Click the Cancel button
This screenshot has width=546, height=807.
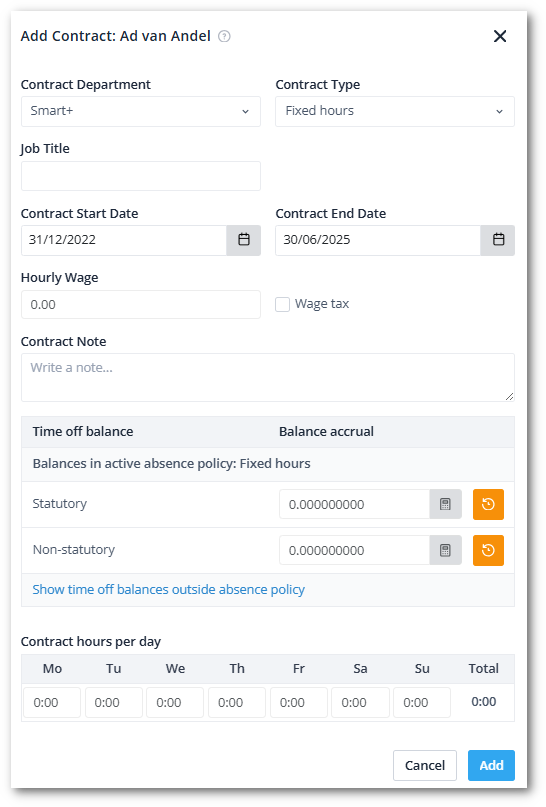pyautogui.click(x=425, y=766)
